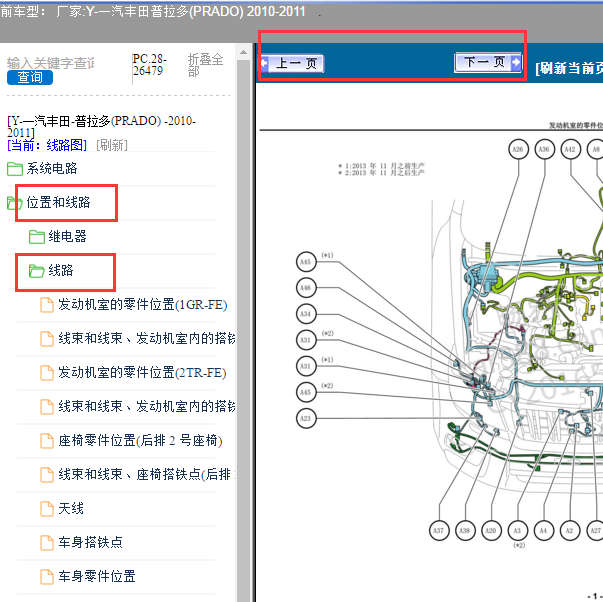Click page icon beside 线束和线束、座椅搭铁点
This screenshot has height=602, width=603.
point(47,475)
